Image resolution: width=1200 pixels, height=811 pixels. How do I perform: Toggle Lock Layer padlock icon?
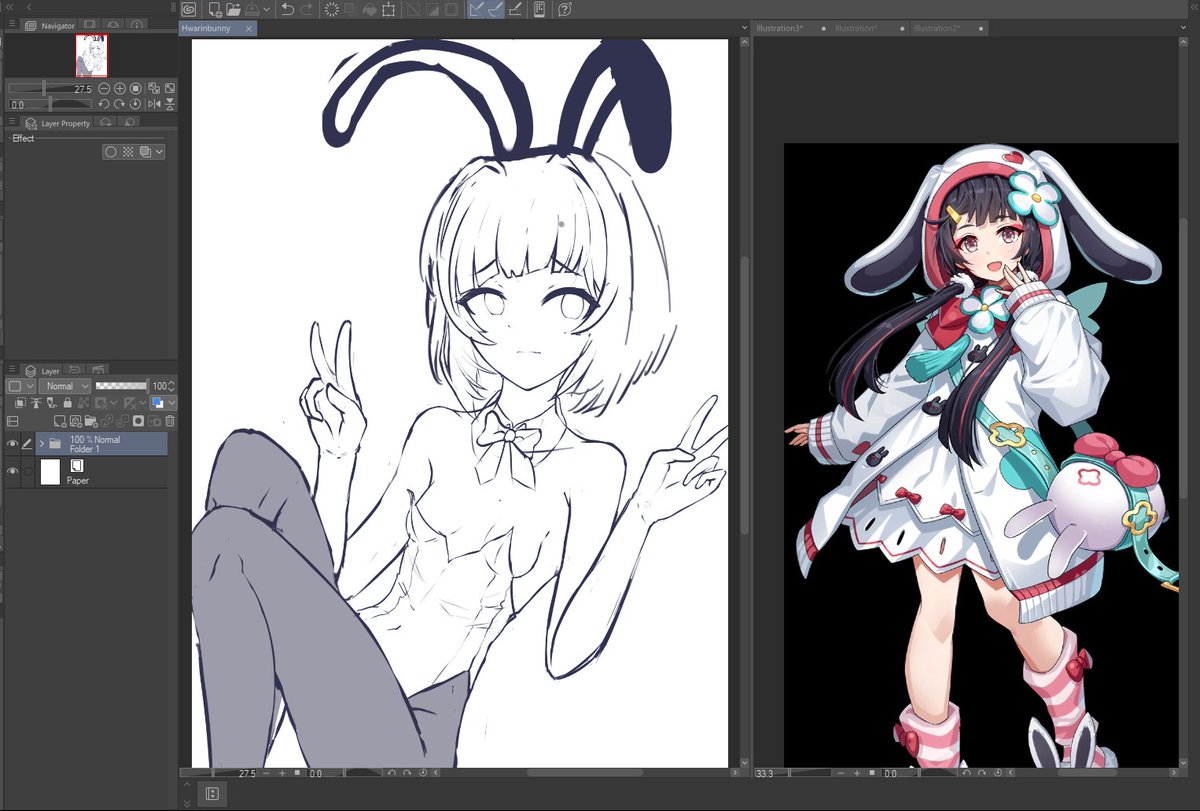(68, 402)
